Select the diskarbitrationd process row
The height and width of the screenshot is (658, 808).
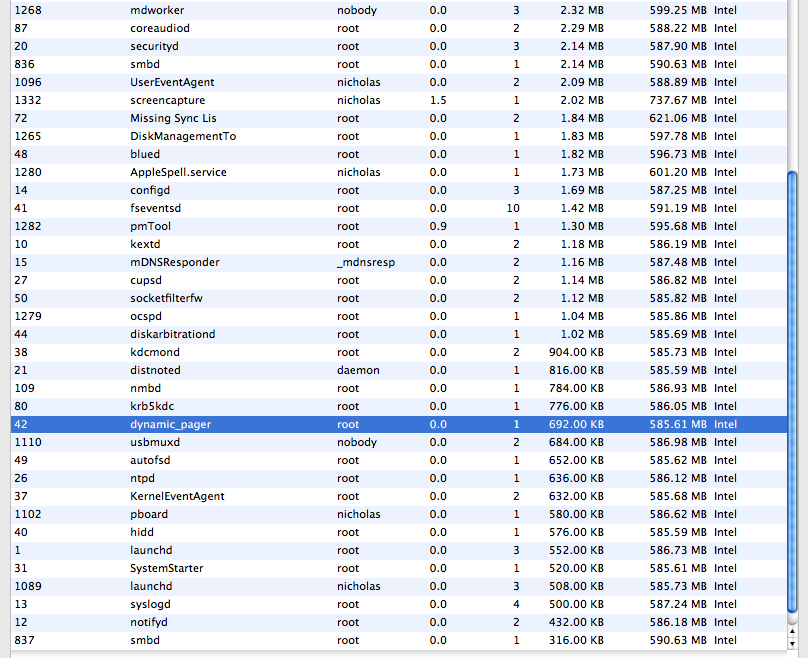399,335
